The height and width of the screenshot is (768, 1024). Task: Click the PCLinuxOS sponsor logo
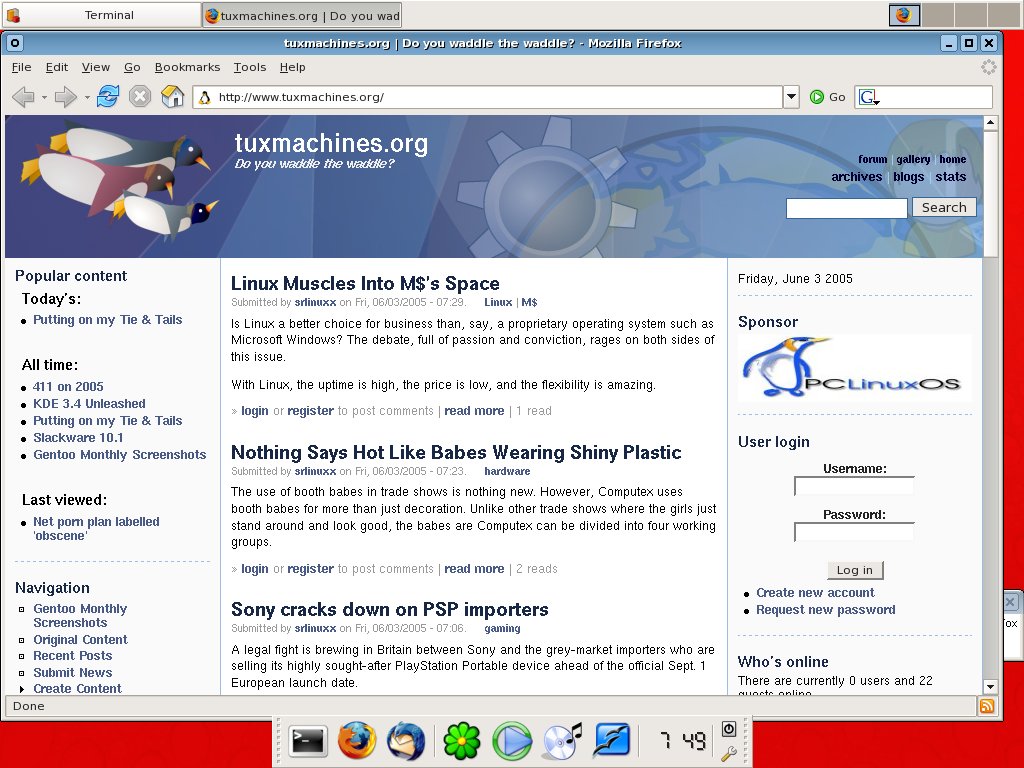[x=854, y=368]
